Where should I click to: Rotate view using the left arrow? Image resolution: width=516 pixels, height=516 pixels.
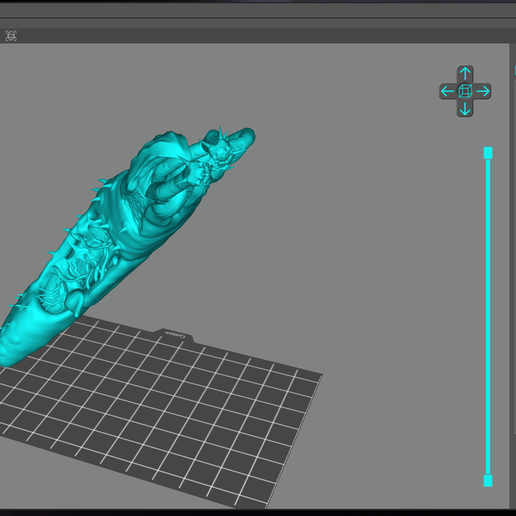[447, 91]
